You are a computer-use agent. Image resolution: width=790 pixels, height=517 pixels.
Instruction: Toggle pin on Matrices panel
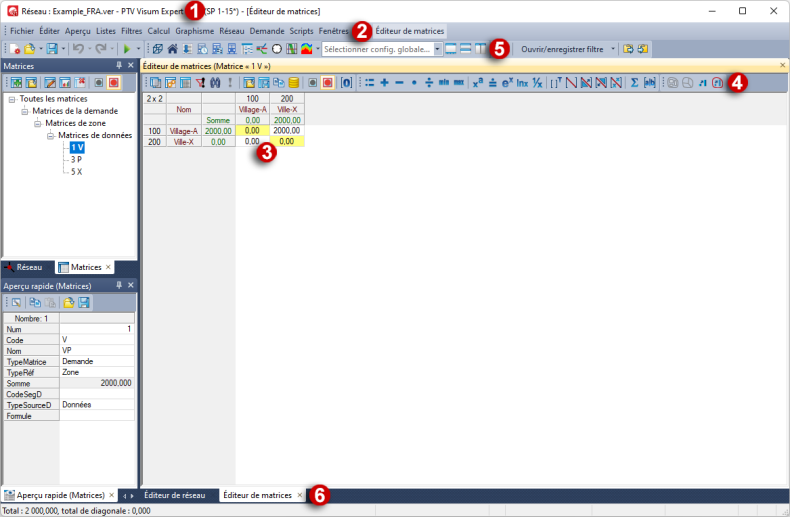[118, 66]
